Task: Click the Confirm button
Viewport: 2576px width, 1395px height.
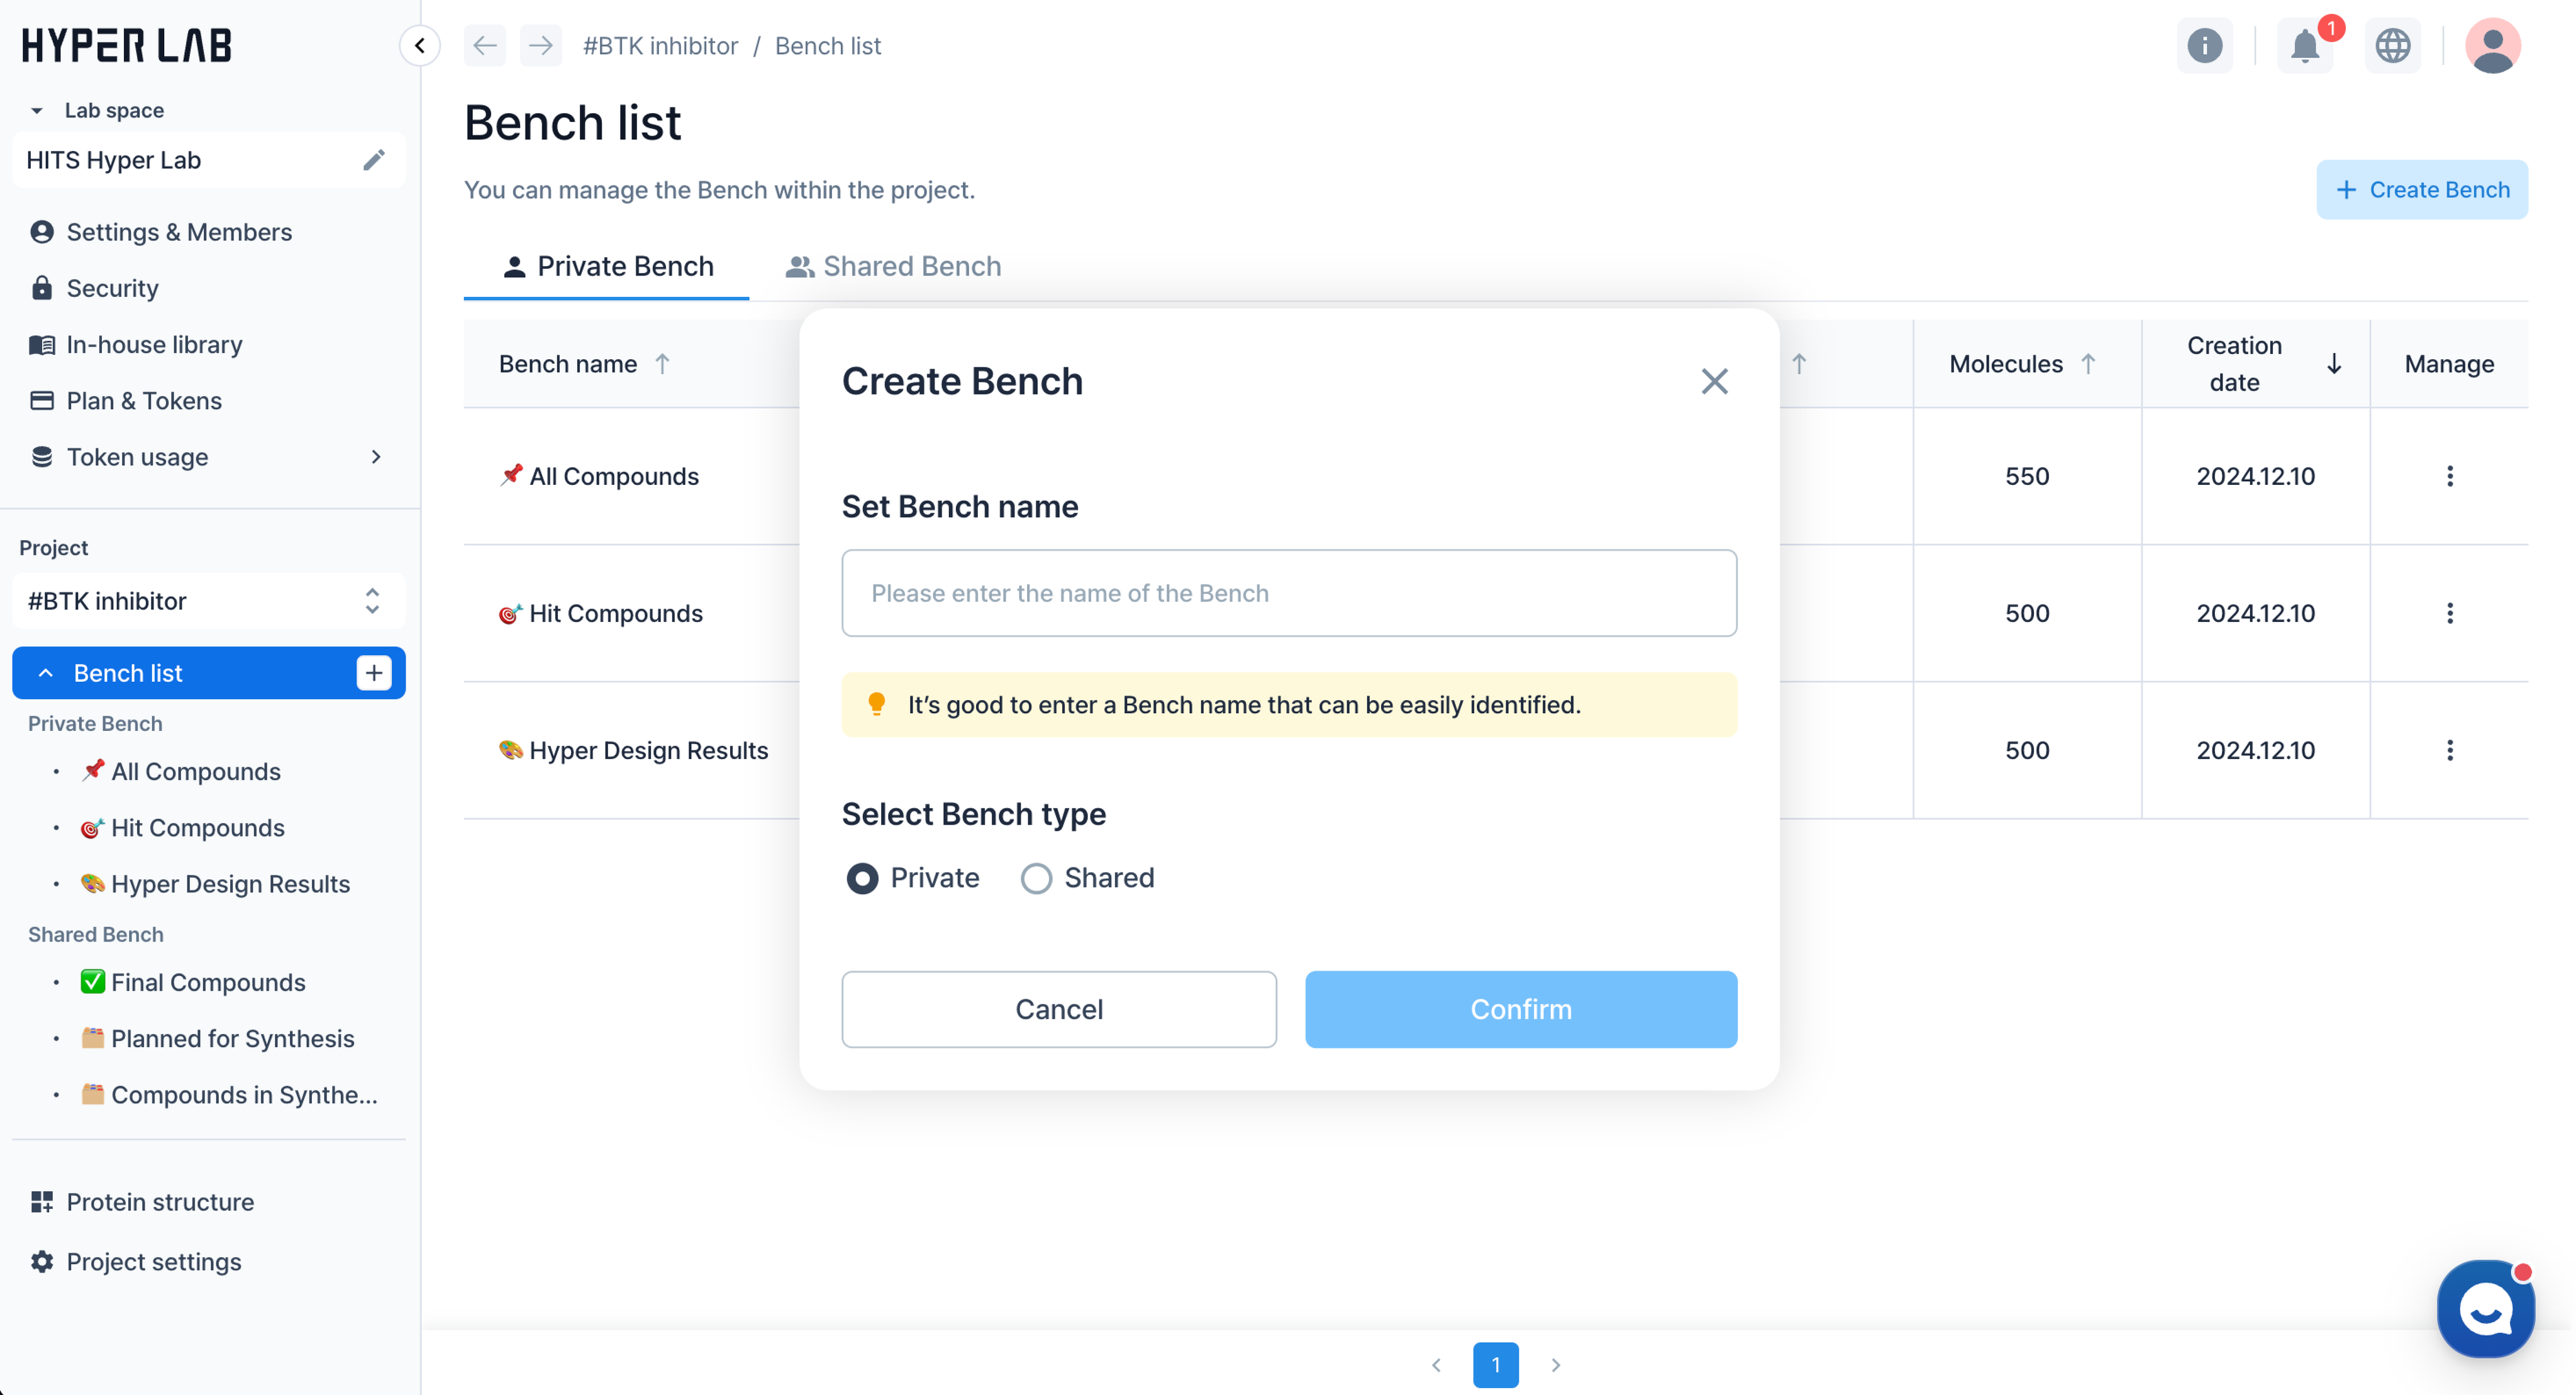Action: point(1520,1009)
